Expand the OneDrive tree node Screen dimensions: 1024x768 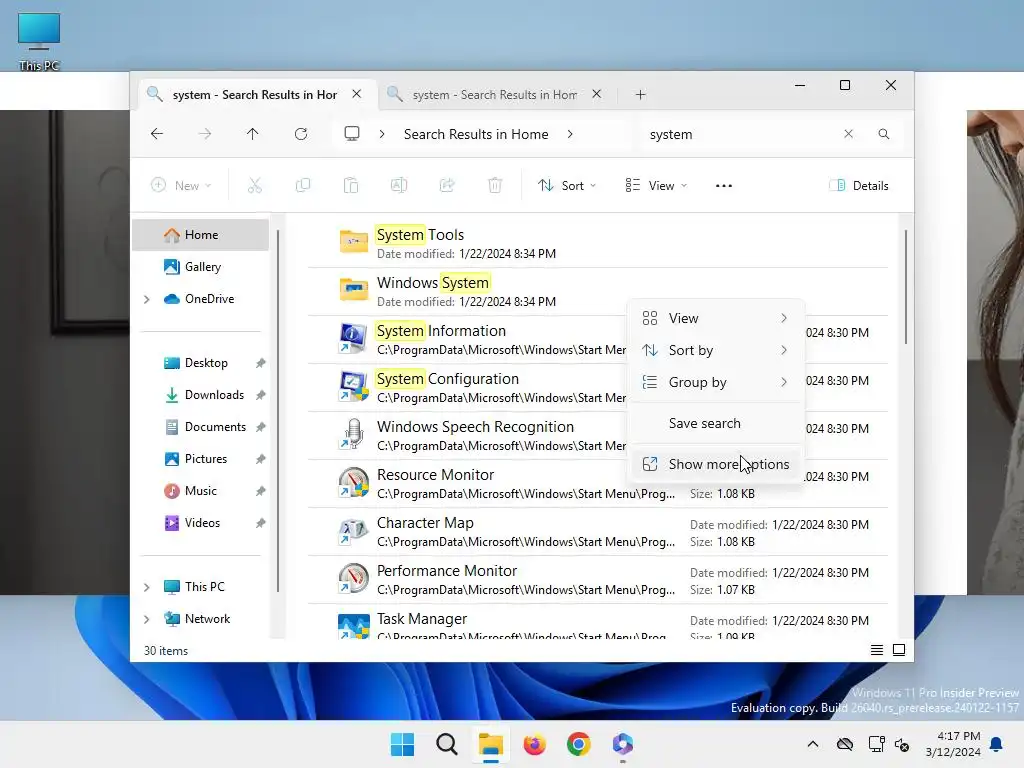point(147,299)
